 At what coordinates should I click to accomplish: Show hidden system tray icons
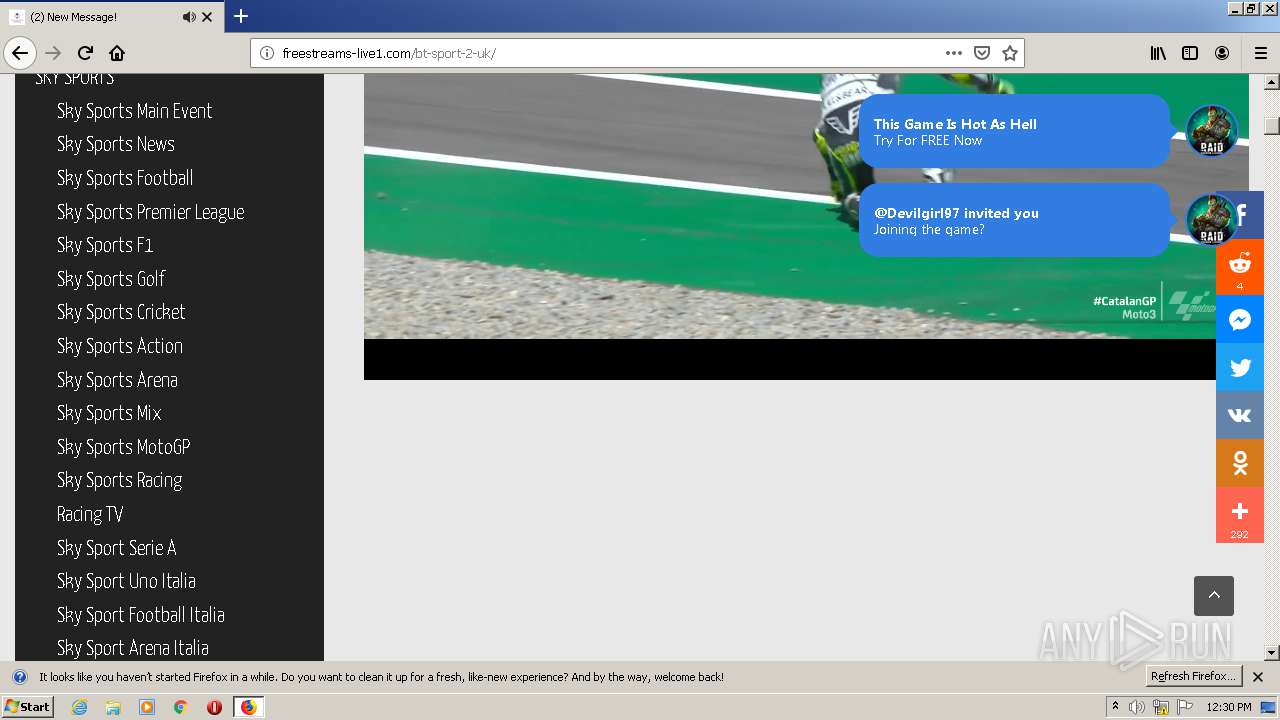(1115, 707)
